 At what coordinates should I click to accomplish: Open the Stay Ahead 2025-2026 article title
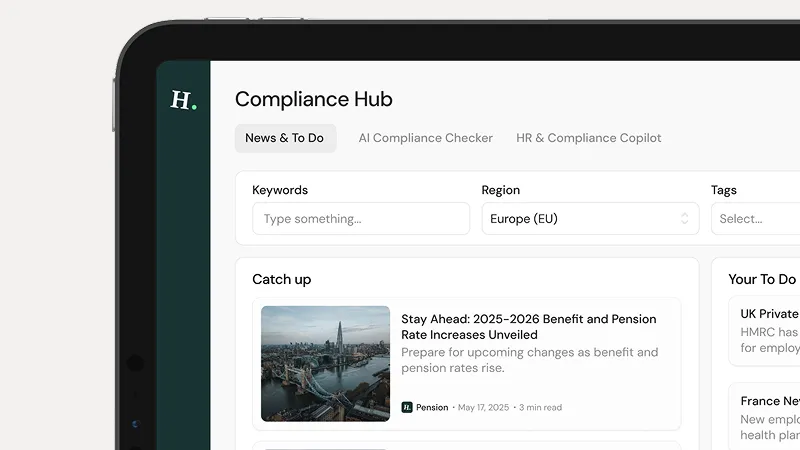coord(528,327)
